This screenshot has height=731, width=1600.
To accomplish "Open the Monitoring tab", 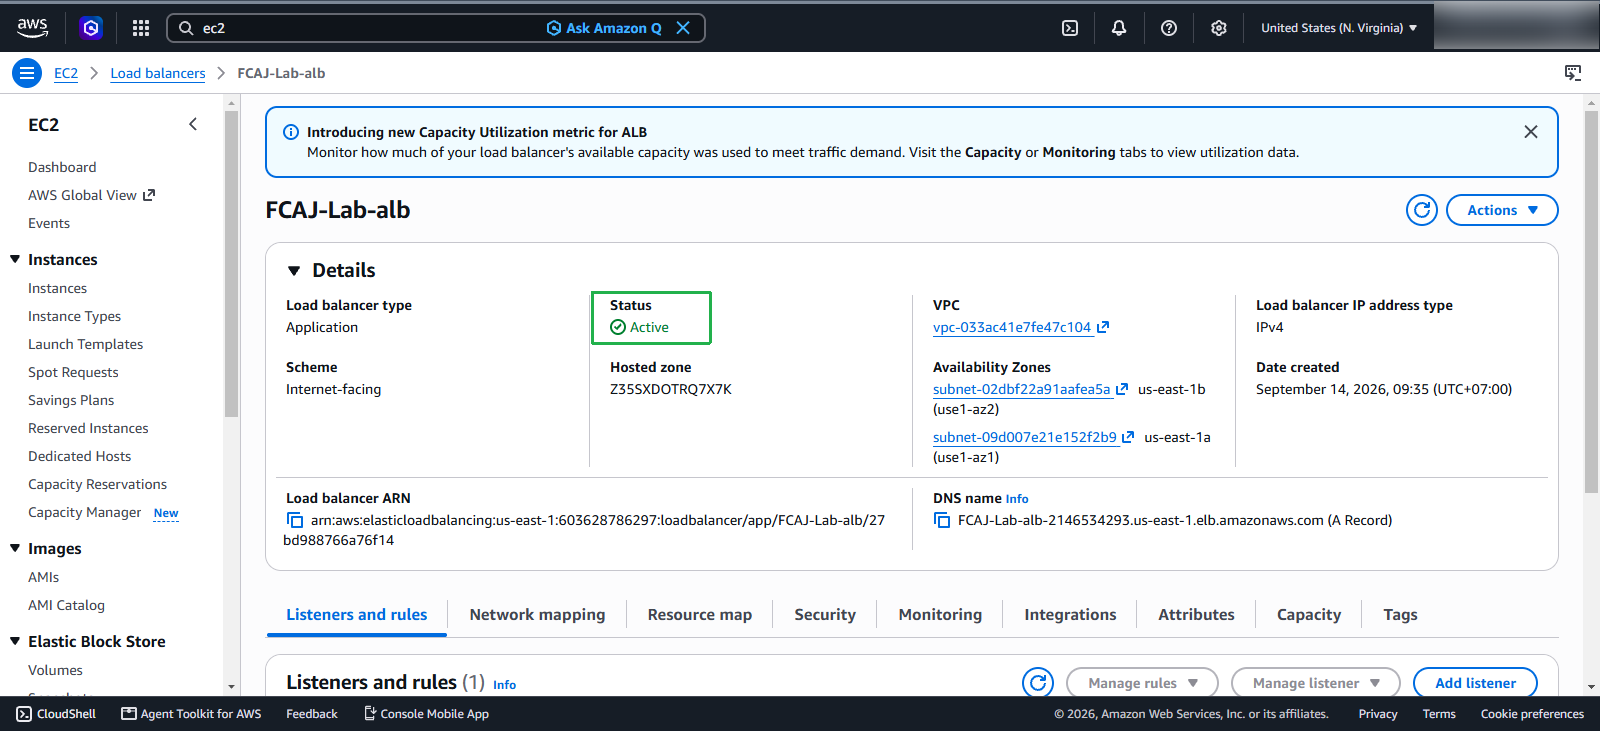I will tap(940, 615).
